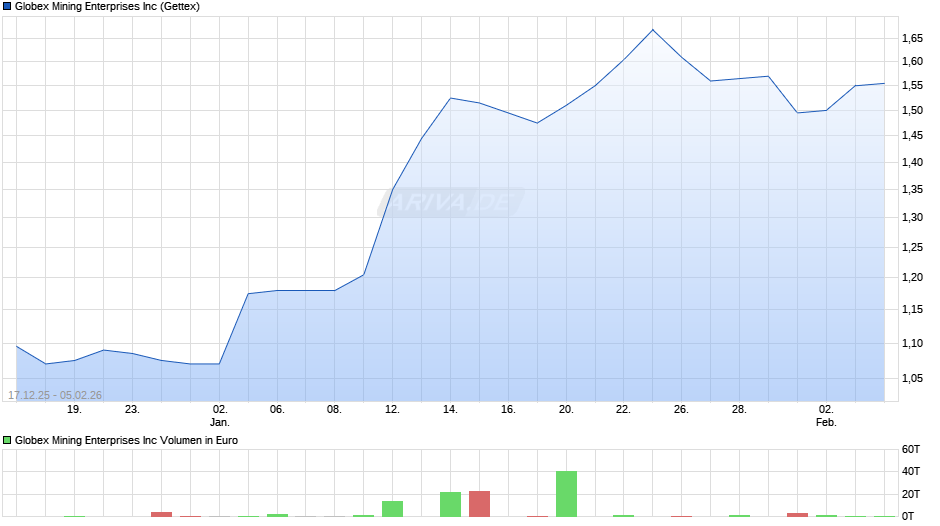Click the price axis label 1,30

coord(912,217)
